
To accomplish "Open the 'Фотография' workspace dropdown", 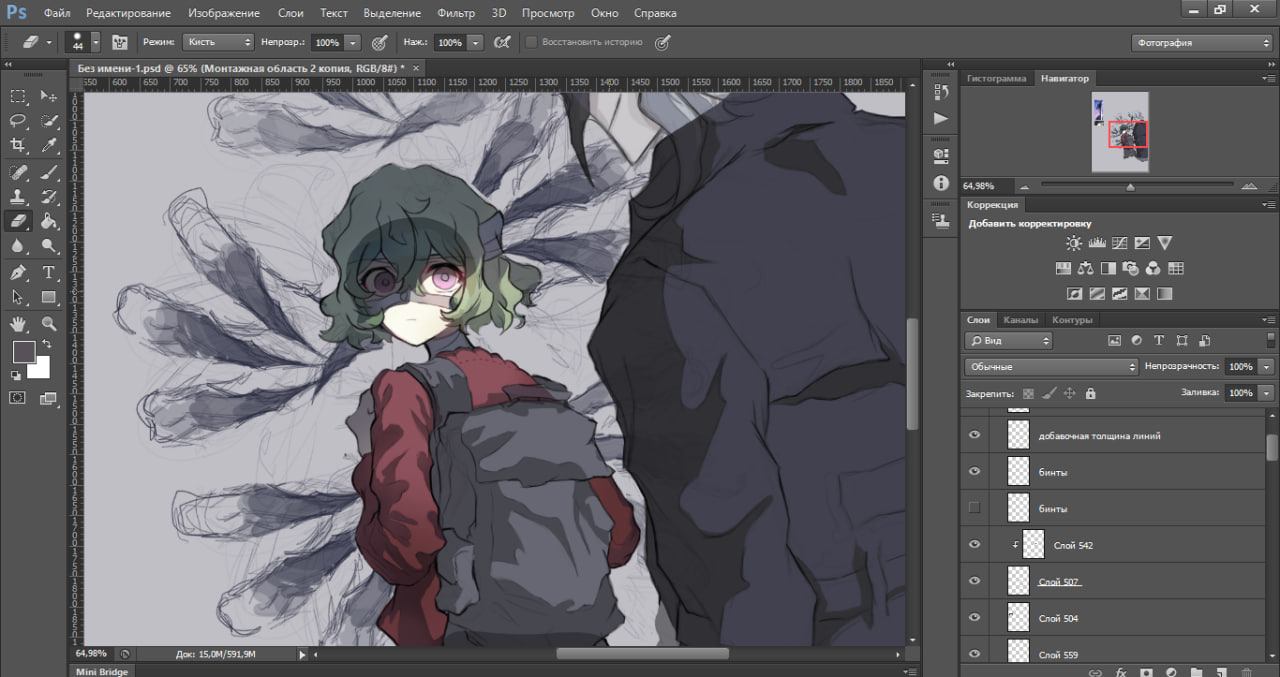I will (x=1201, y=43).
